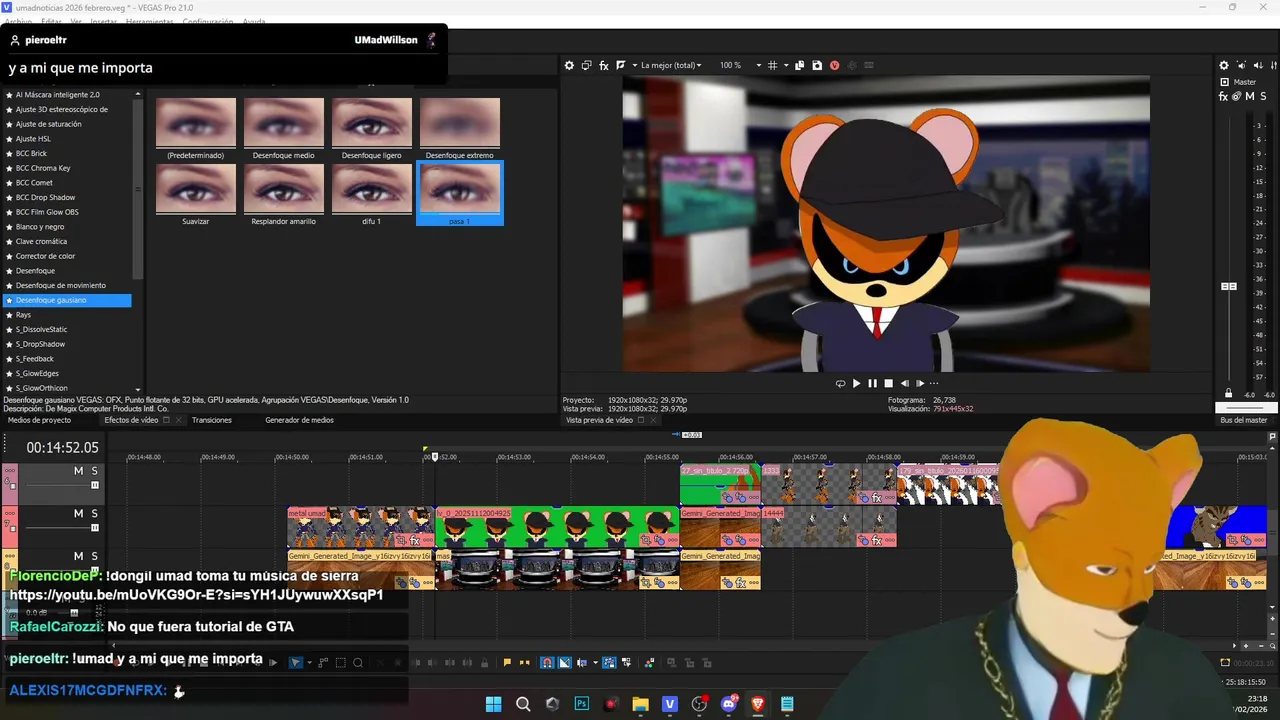The width and height of the screenshot is (1280, 720).
Task: Step to next frame under preview
Action: point(920,383)
